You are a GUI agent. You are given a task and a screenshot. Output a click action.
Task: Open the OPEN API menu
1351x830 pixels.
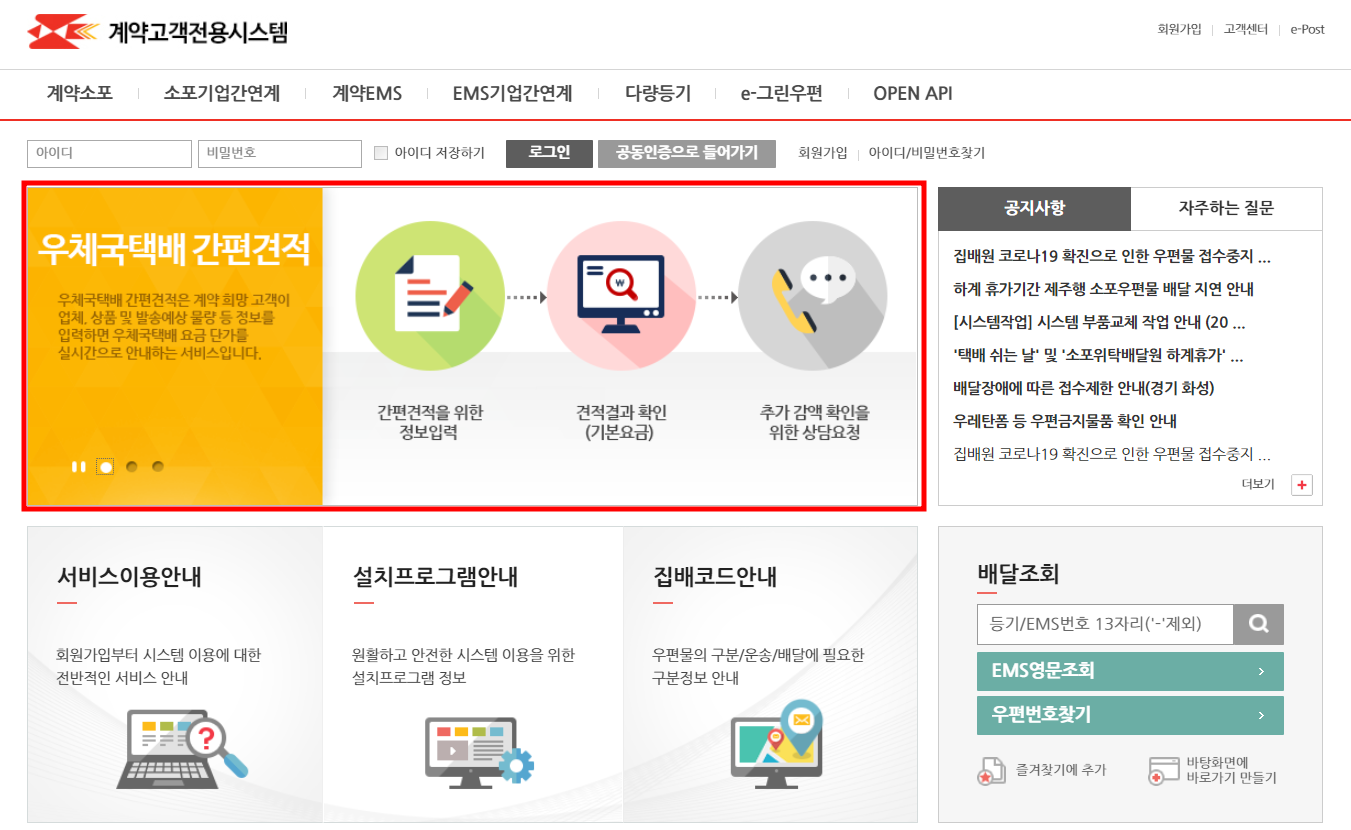(x=912, y=93)
